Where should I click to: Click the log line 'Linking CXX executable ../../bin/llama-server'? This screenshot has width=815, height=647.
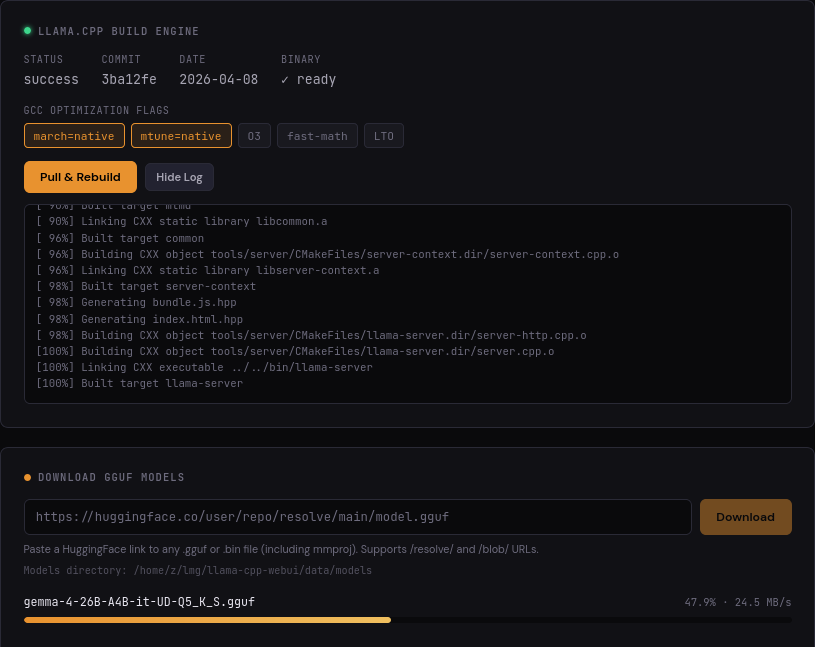[x=204, y=367]
